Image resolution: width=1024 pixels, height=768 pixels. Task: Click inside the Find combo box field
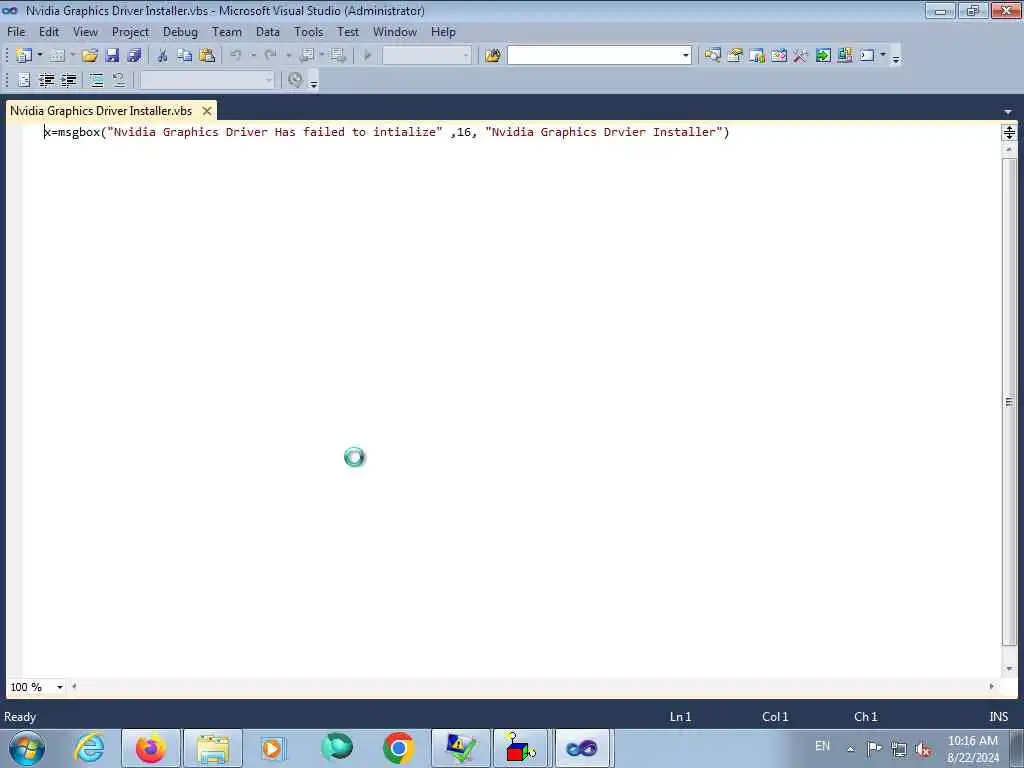[594, 56]
